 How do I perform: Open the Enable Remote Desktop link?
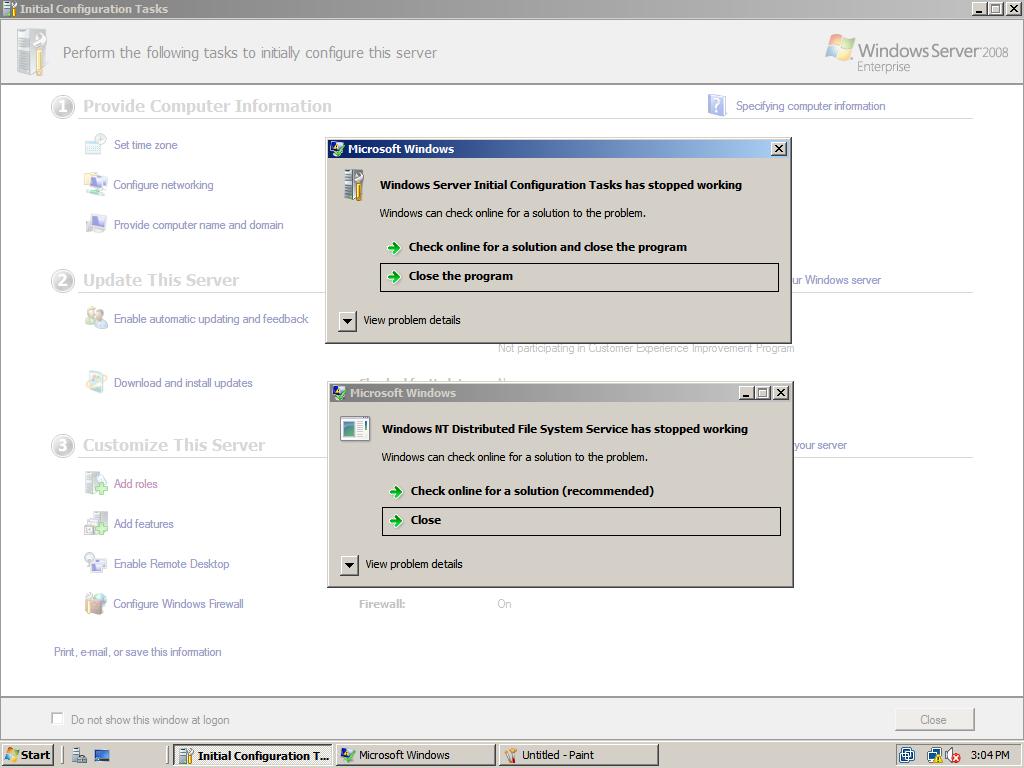172,564
